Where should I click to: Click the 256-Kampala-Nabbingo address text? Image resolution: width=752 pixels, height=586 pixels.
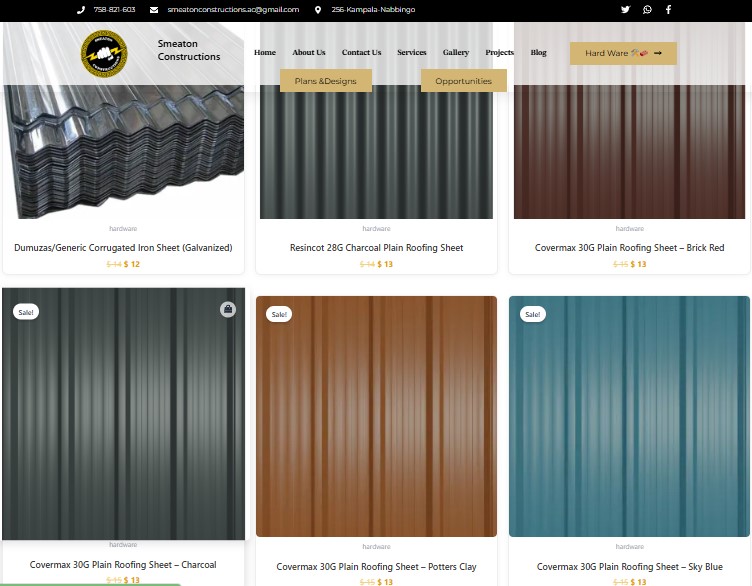(373, 10)
